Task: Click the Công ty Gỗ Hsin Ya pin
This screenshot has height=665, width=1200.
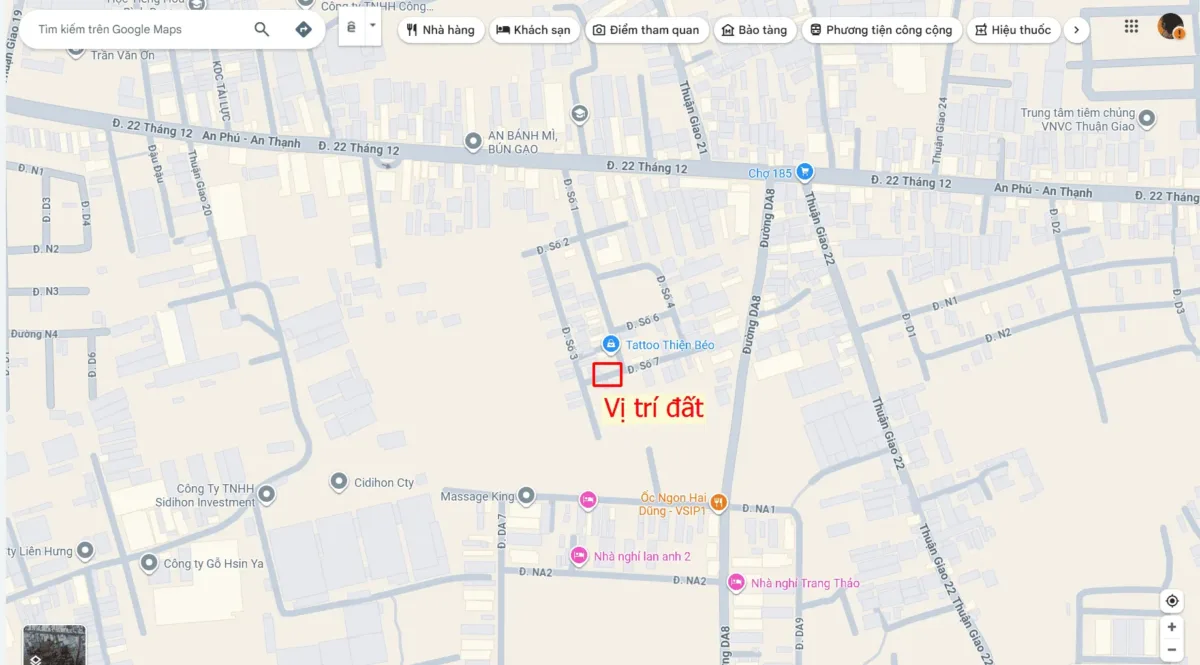Action: 149,564
